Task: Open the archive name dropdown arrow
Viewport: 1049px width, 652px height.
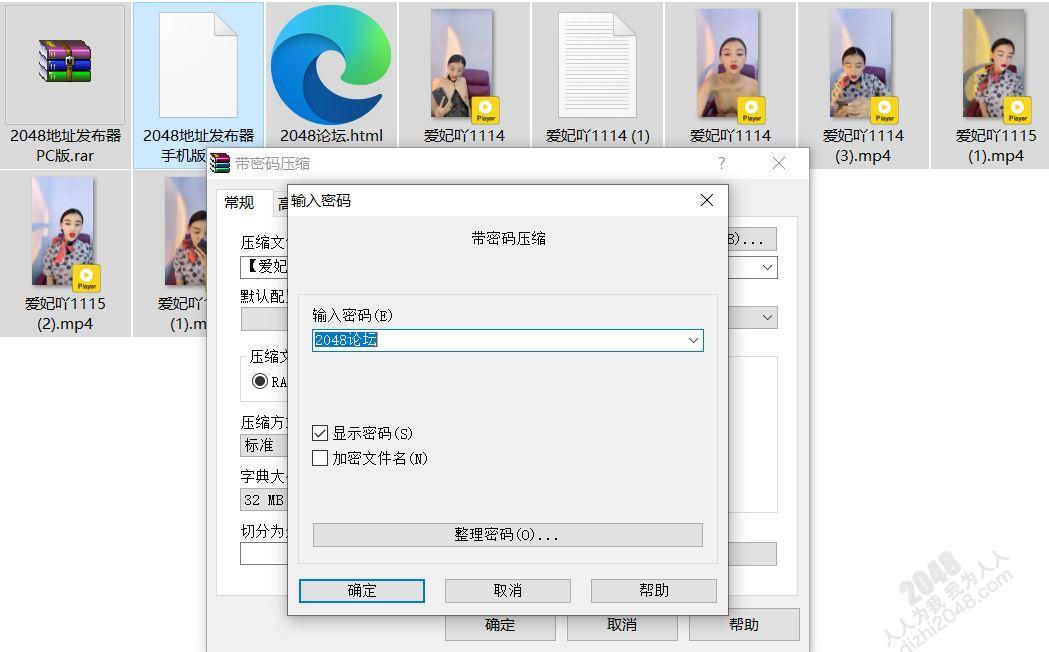Action: pos(767,267)
